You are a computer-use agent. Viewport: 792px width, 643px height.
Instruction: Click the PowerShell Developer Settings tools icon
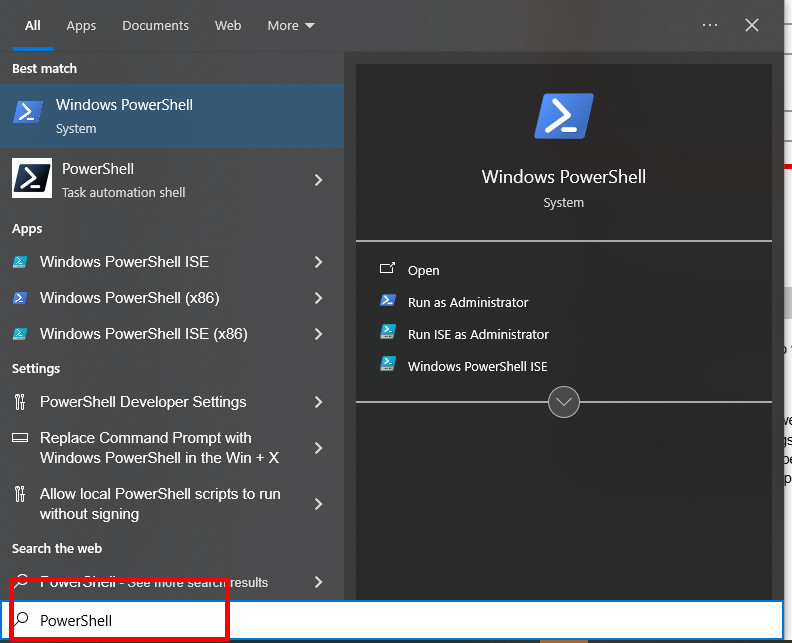(20, 402)
